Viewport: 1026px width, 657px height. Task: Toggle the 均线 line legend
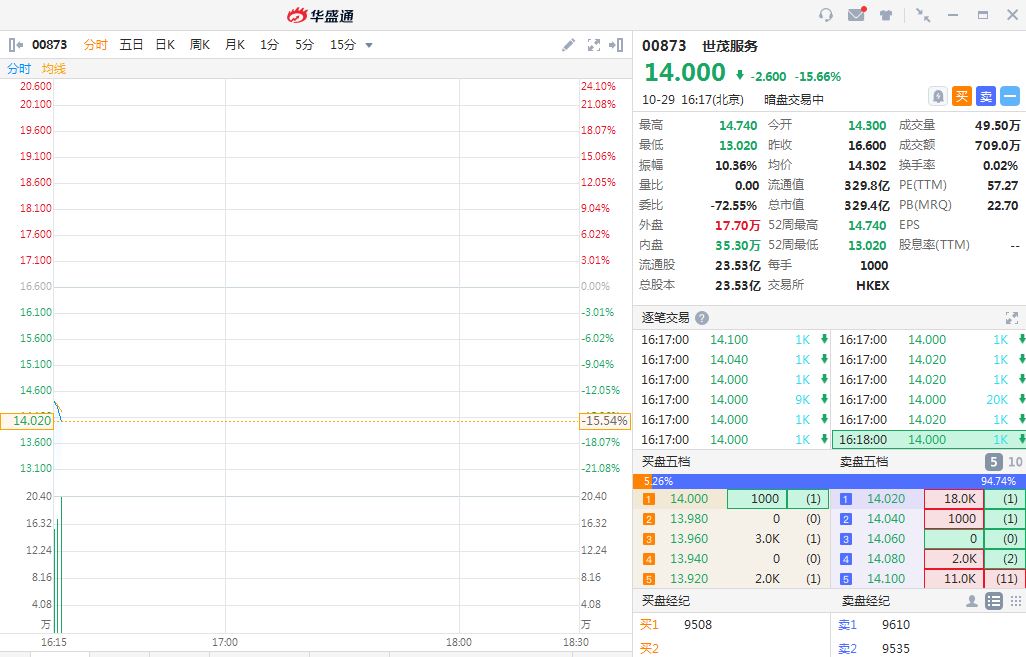(x=54, y=69)
